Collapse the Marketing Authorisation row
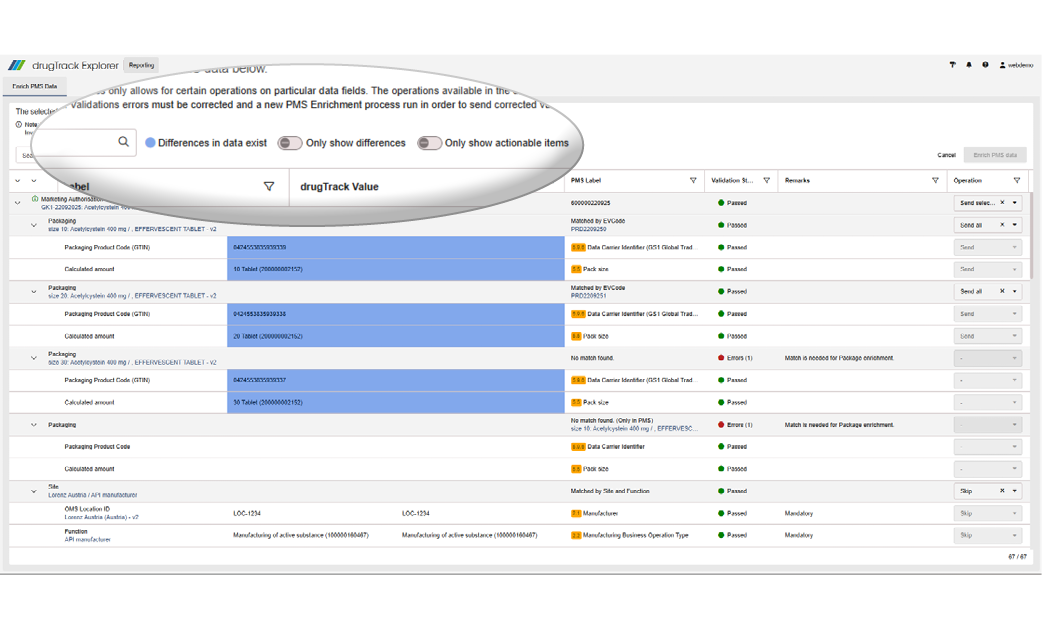Image resolution: width=1042 pixels, height=625 pixels. pos(18,203)
